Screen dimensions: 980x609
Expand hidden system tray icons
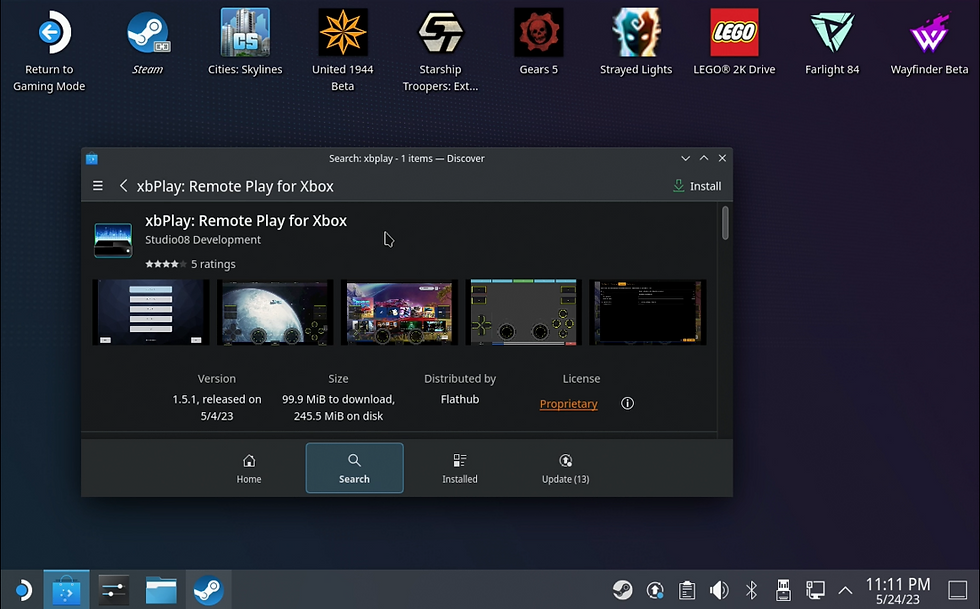click(x=845, y=590)
